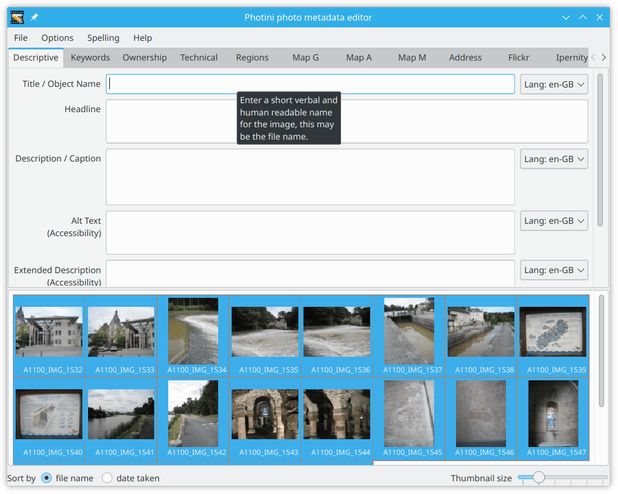The width and height of the screenshot is (618, 494).
Task: Click the metadata panel vertical scrollbar
Action: 600,150
